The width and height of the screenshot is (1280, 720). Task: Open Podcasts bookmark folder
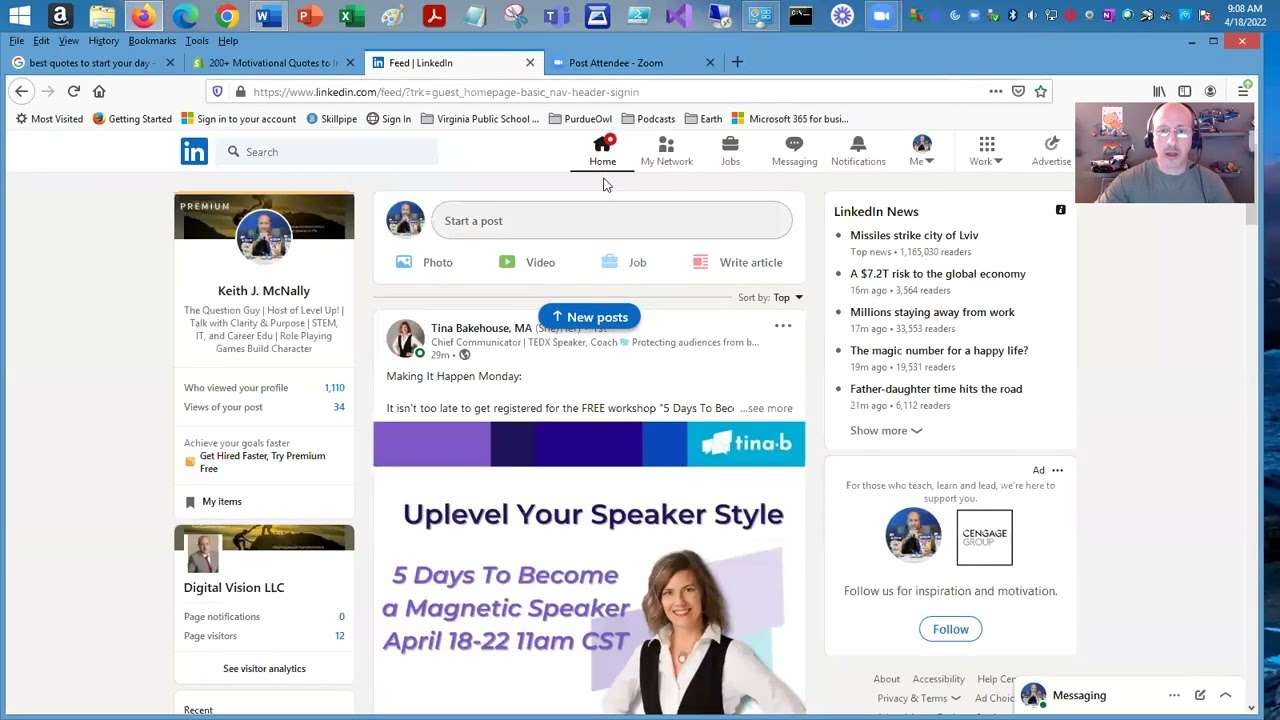point(647,119)
